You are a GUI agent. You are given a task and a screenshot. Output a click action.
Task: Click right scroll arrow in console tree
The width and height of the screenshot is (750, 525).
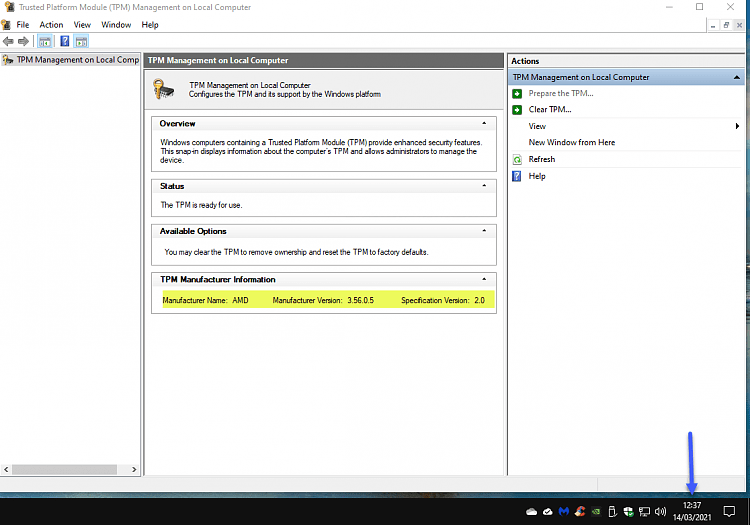134,470
